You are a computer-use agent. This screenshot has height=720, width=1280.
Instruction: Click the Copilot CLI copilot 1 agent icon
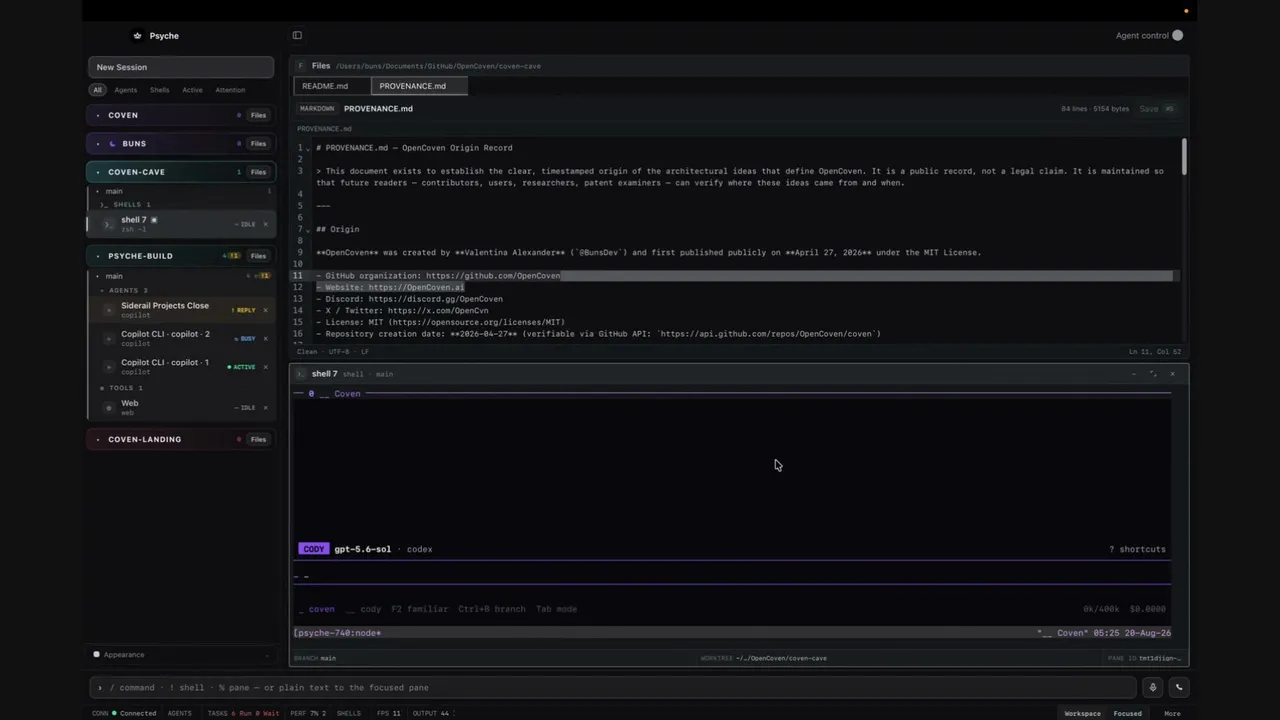[109, 367]
